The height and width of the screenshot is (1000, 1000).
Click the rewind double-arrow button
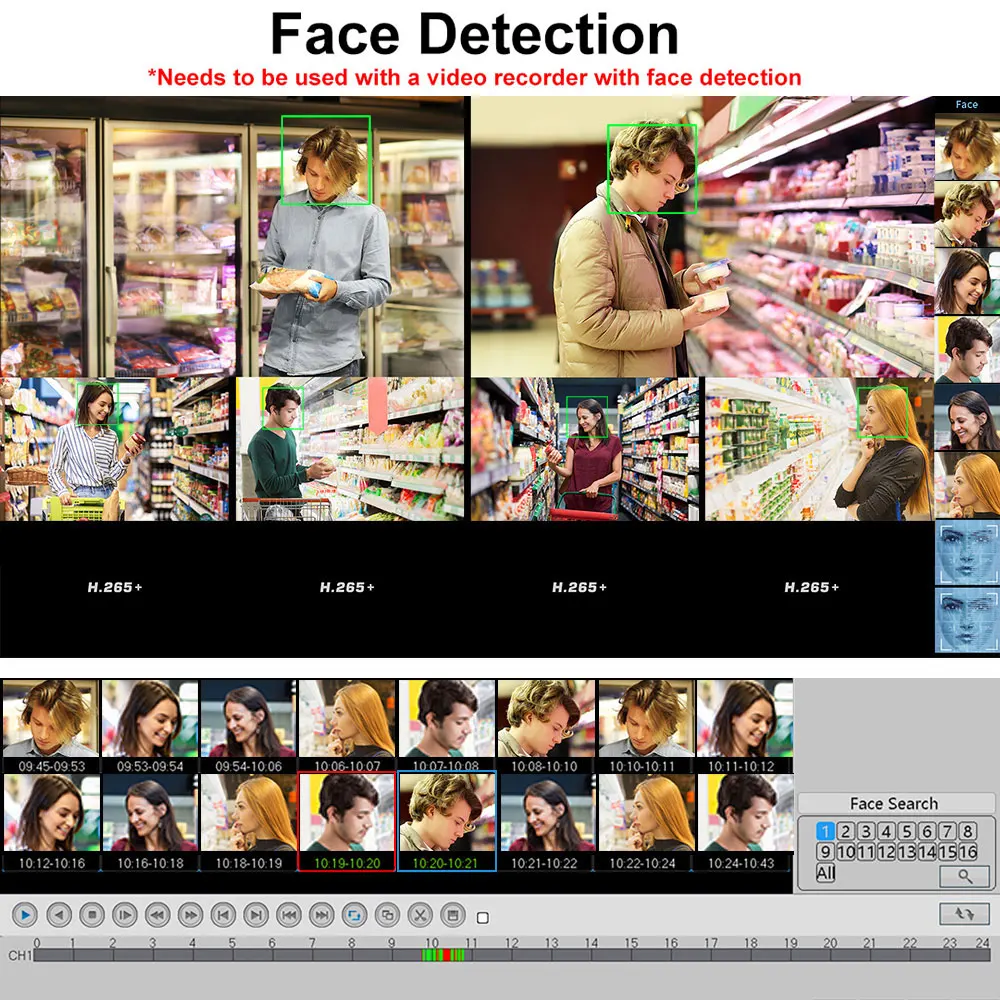tap(158, 915)
